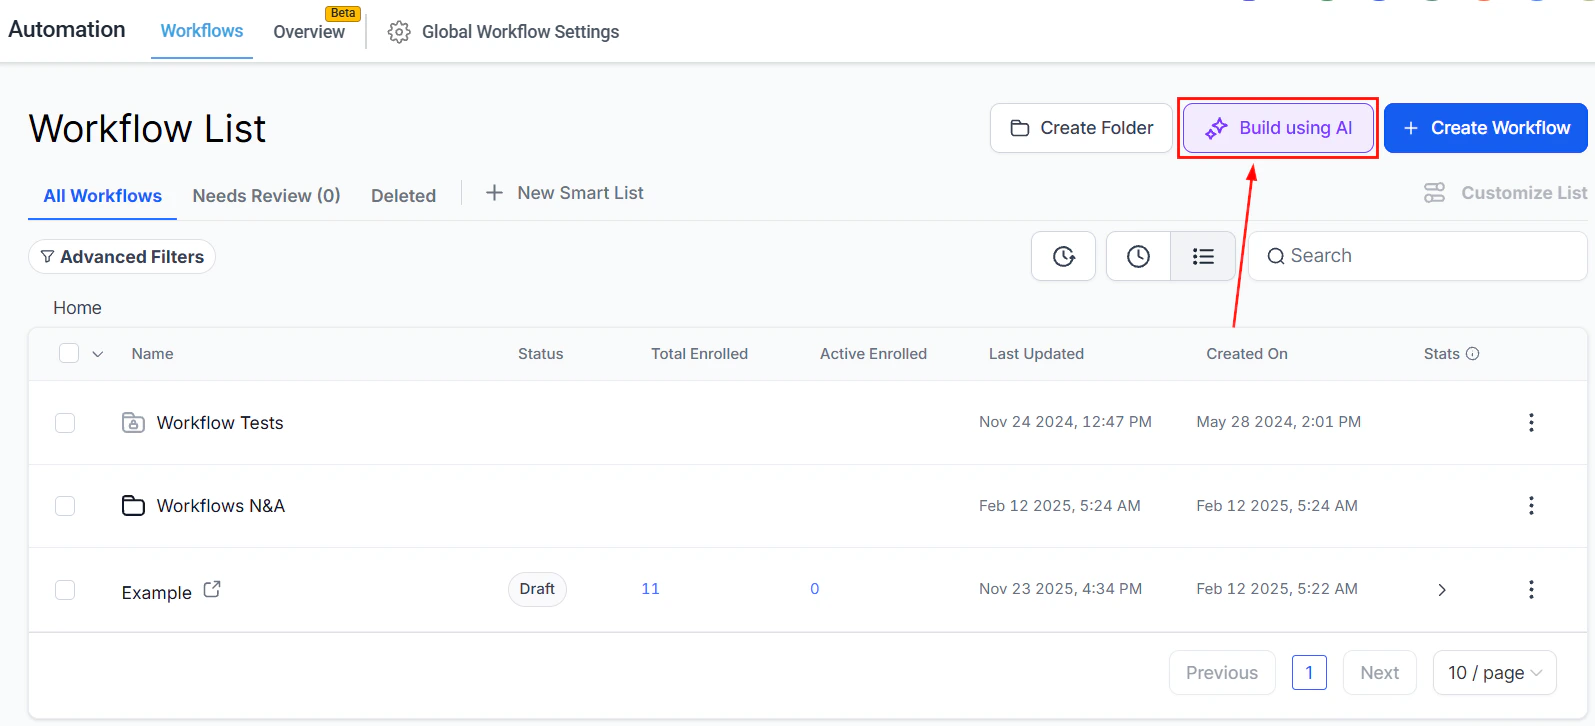Viewport: 1595px width, 726px height.
Task: Open Global Workflow Settings gear icon
Action: point(399,32)
